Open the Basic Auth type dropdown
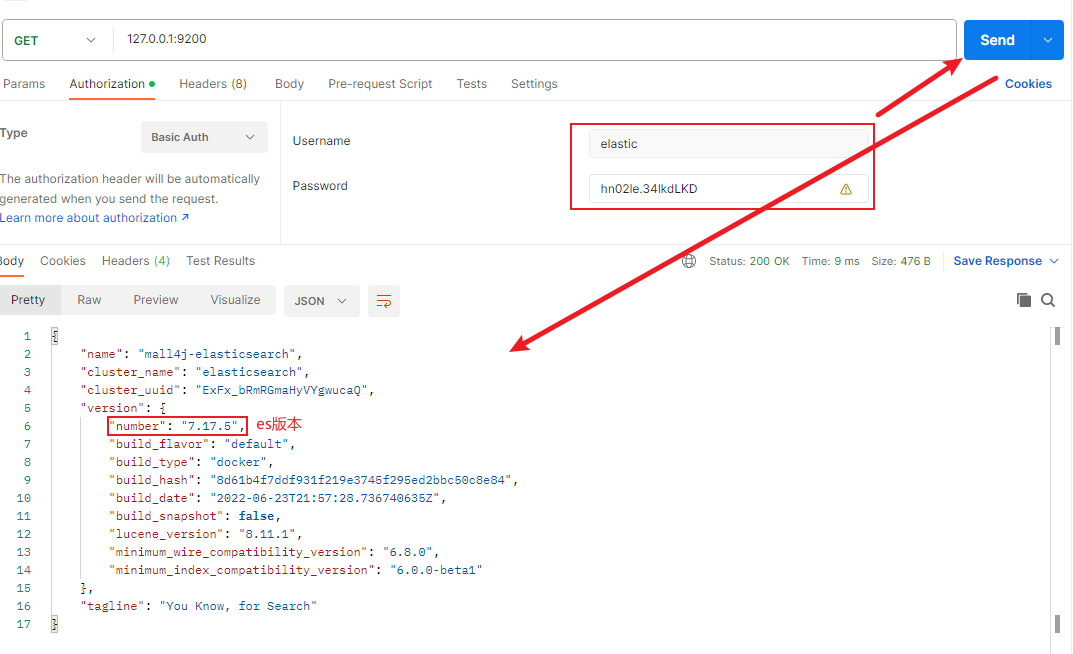Image resolution: width=1073 pixels, height=654 pixels. pyautogui.click(x=204, y=137)
